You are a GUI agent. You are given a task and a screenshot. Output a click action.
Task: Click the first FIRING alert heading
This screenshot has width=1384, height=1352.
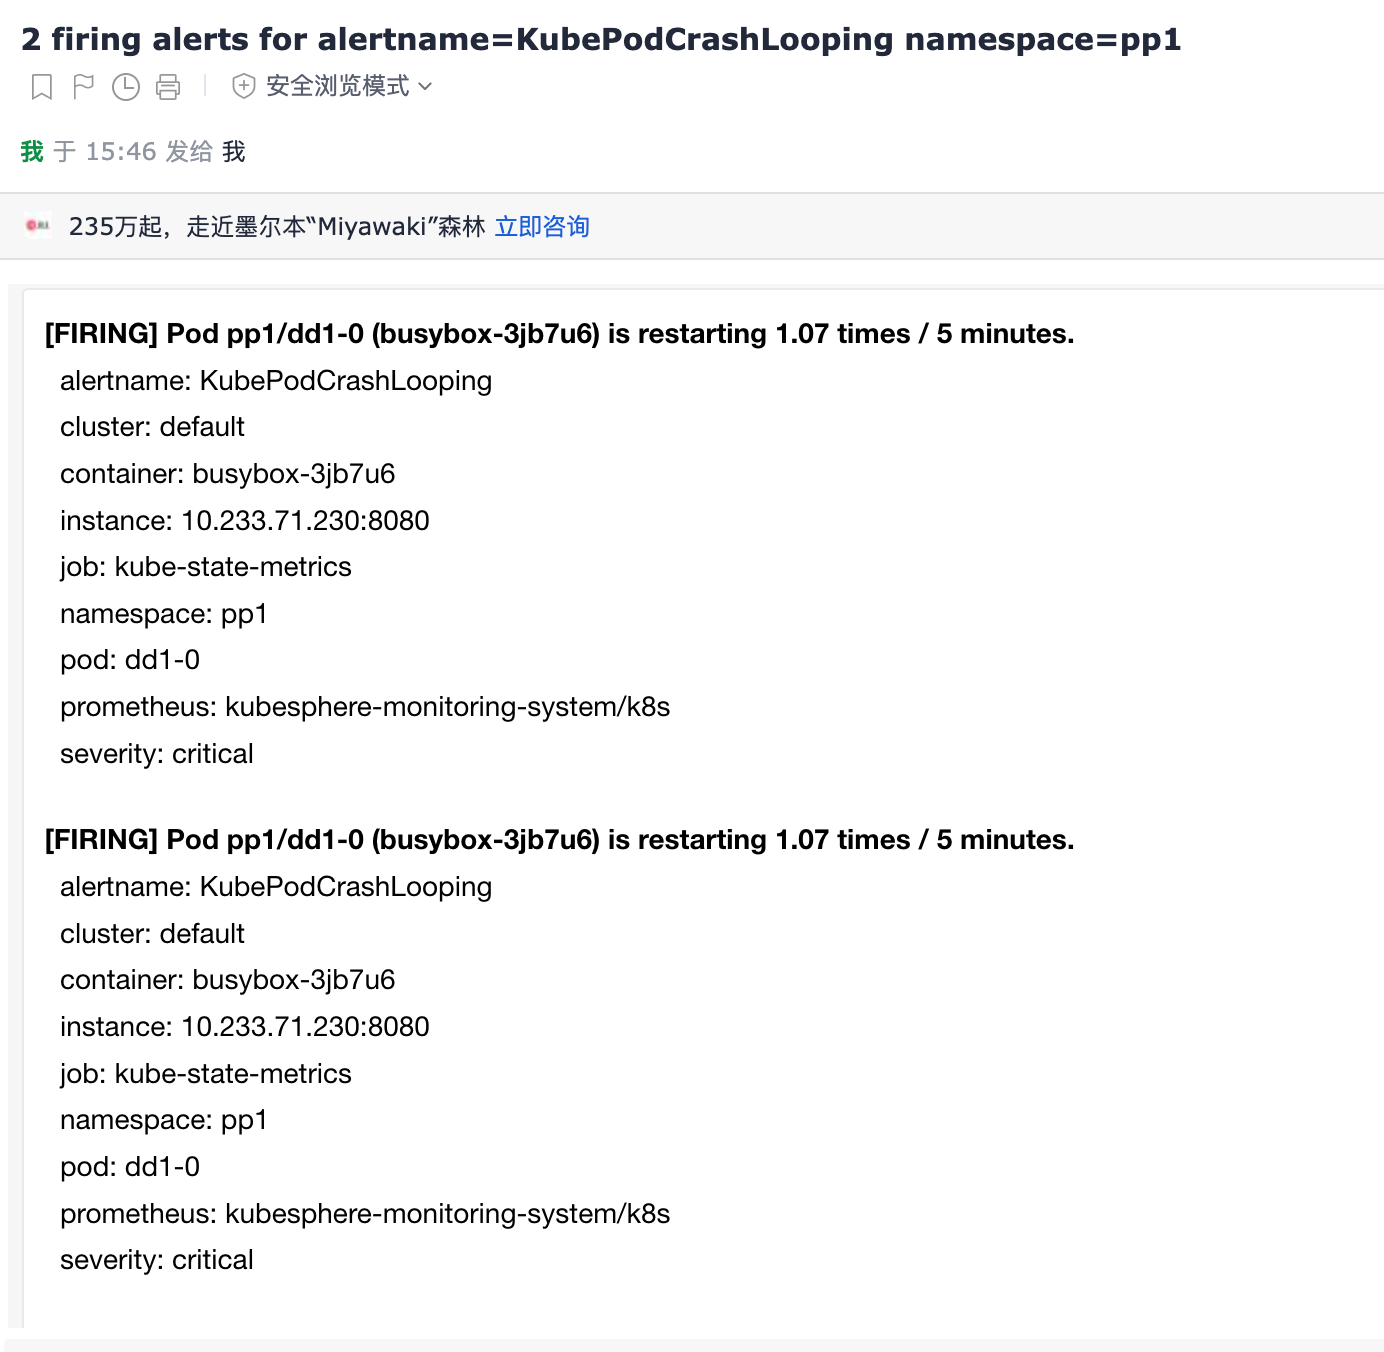(x=560, y=334)
